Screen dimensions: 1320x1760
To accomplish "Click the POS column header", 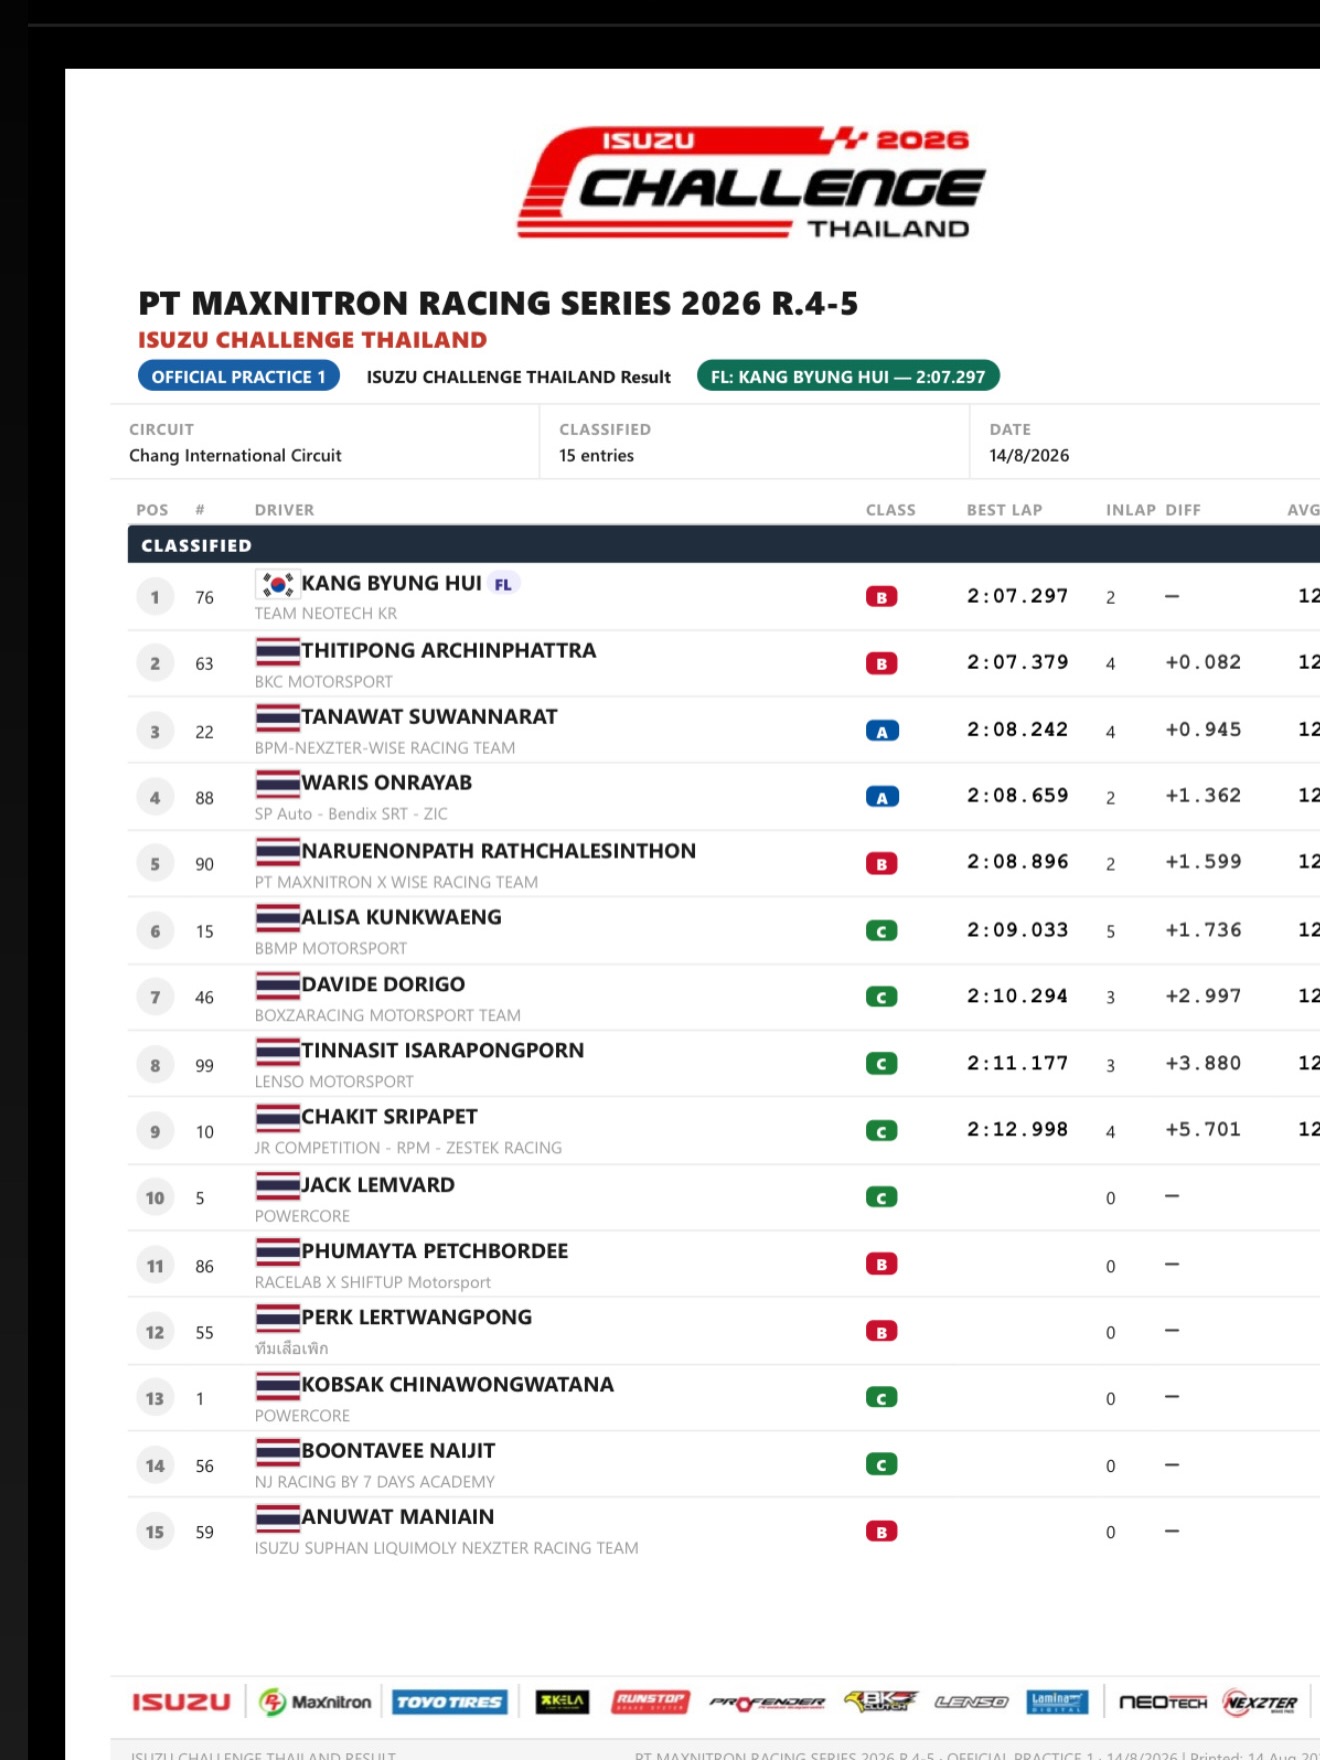I will pyautogui.click(x=152, y=510).
